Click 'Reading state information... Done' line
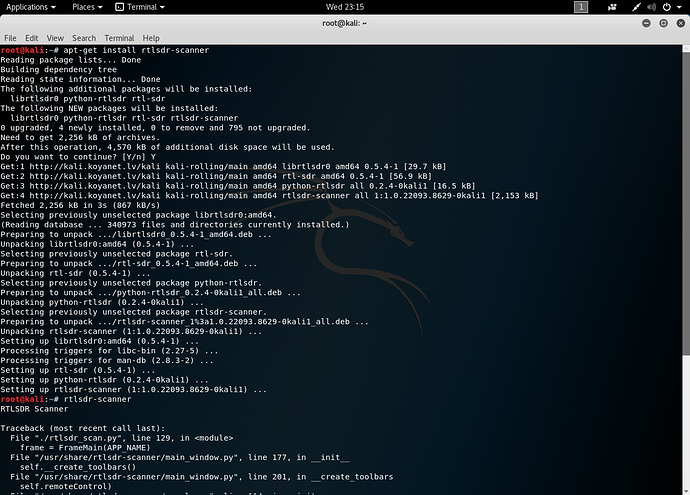 click(81, 79)
